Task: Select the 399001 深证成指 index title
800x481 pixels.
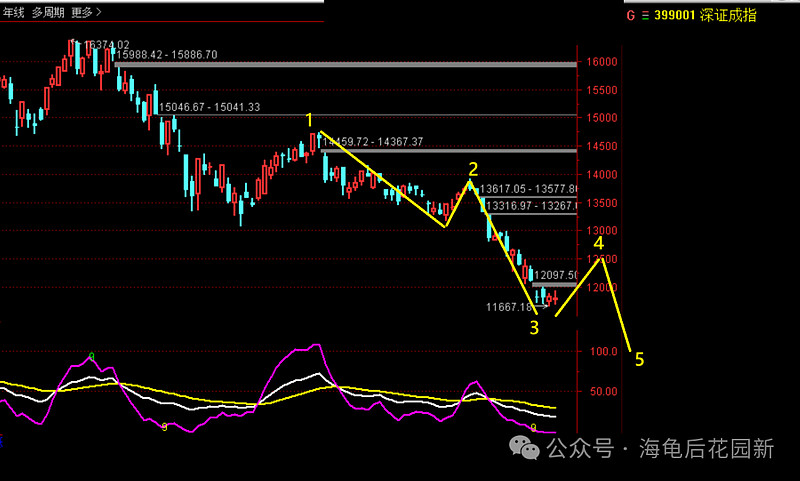Action: coord(705,15)
